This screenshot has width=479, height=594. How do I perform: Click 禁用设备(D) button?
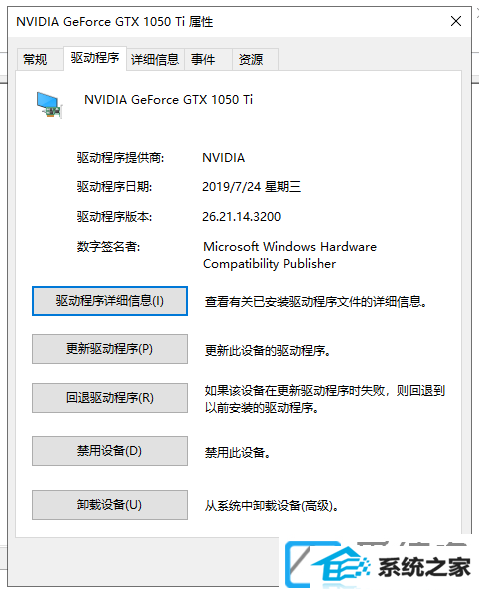110,451
